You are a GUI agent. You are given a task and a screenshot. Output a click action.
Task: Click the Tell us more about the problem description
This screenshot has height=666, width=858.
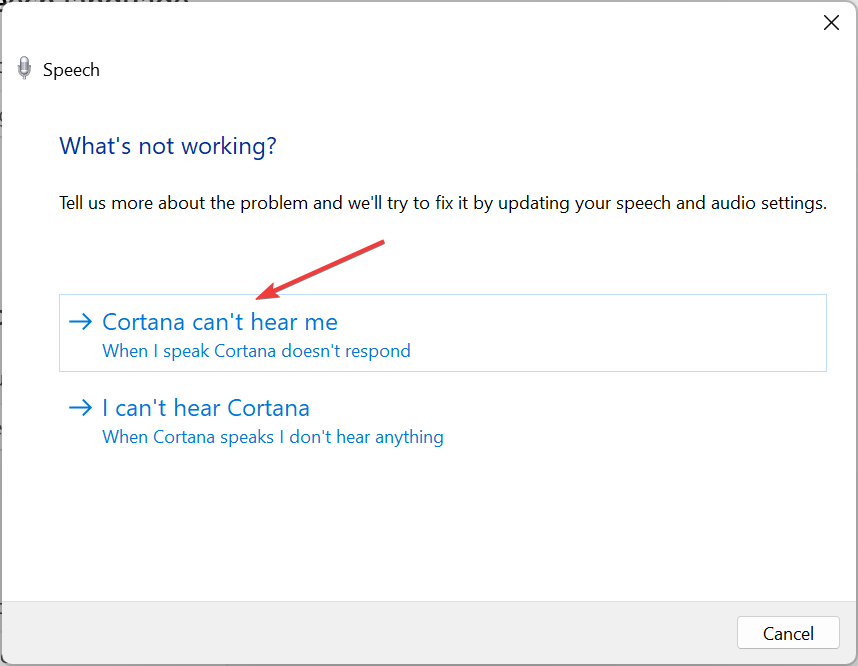[443, 203]
